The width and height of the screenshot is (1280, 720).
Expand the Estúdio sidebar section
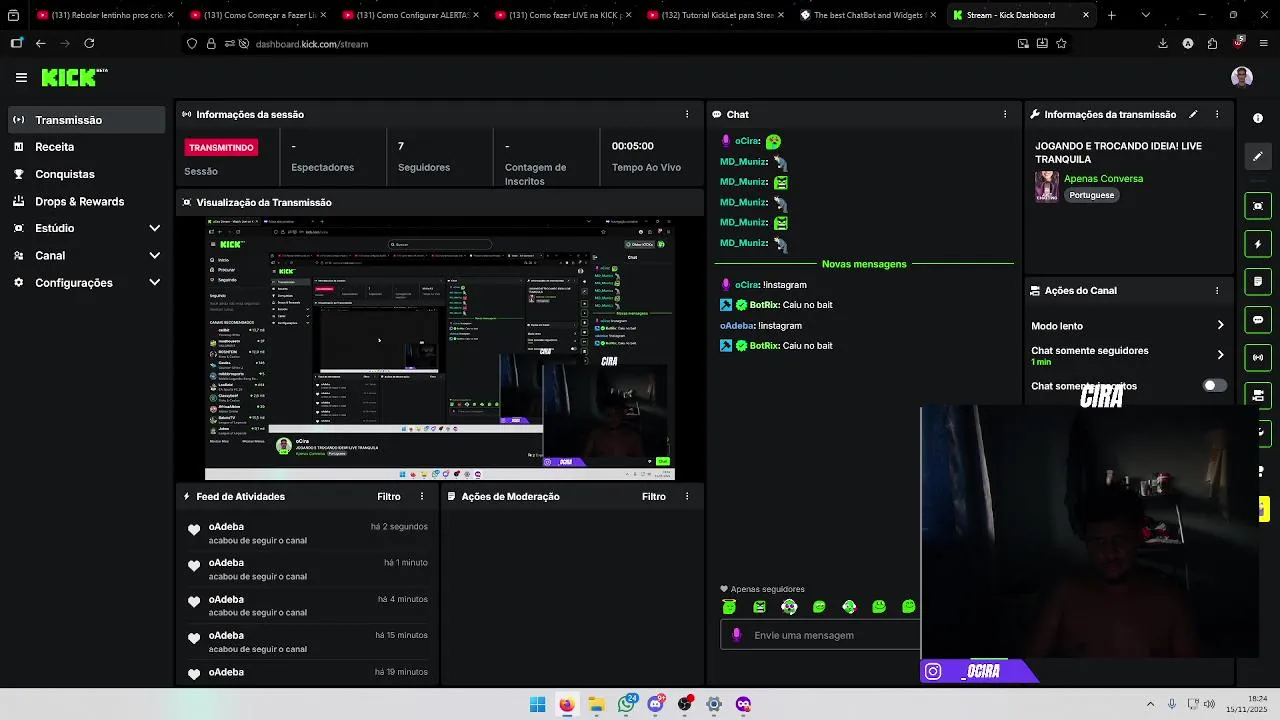pyautogui.click(x=155, y=228)
